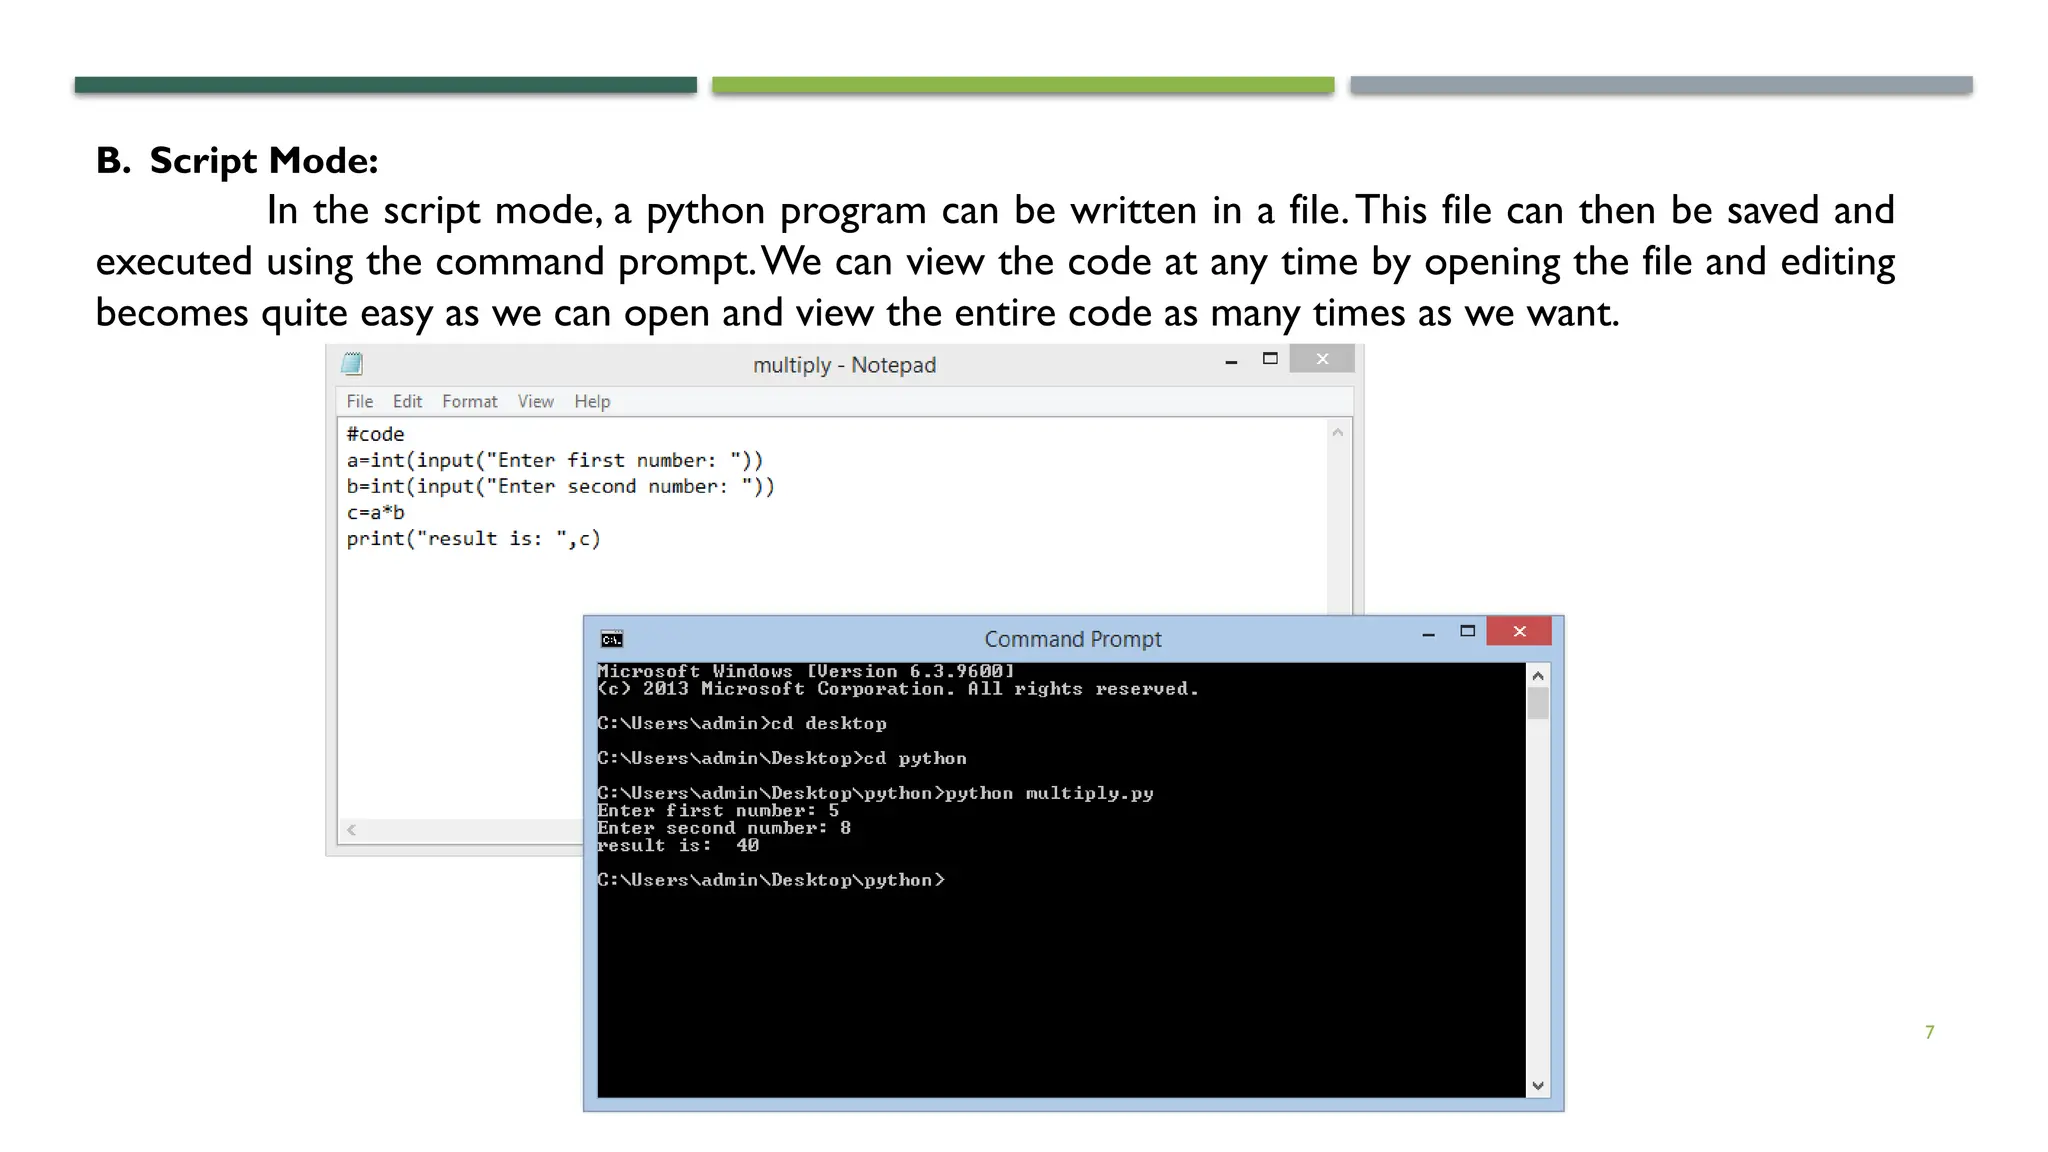Click the line 'a=int(input("Enter first number: "))'
This screenshot has height=1152, width=2048.
555,460
